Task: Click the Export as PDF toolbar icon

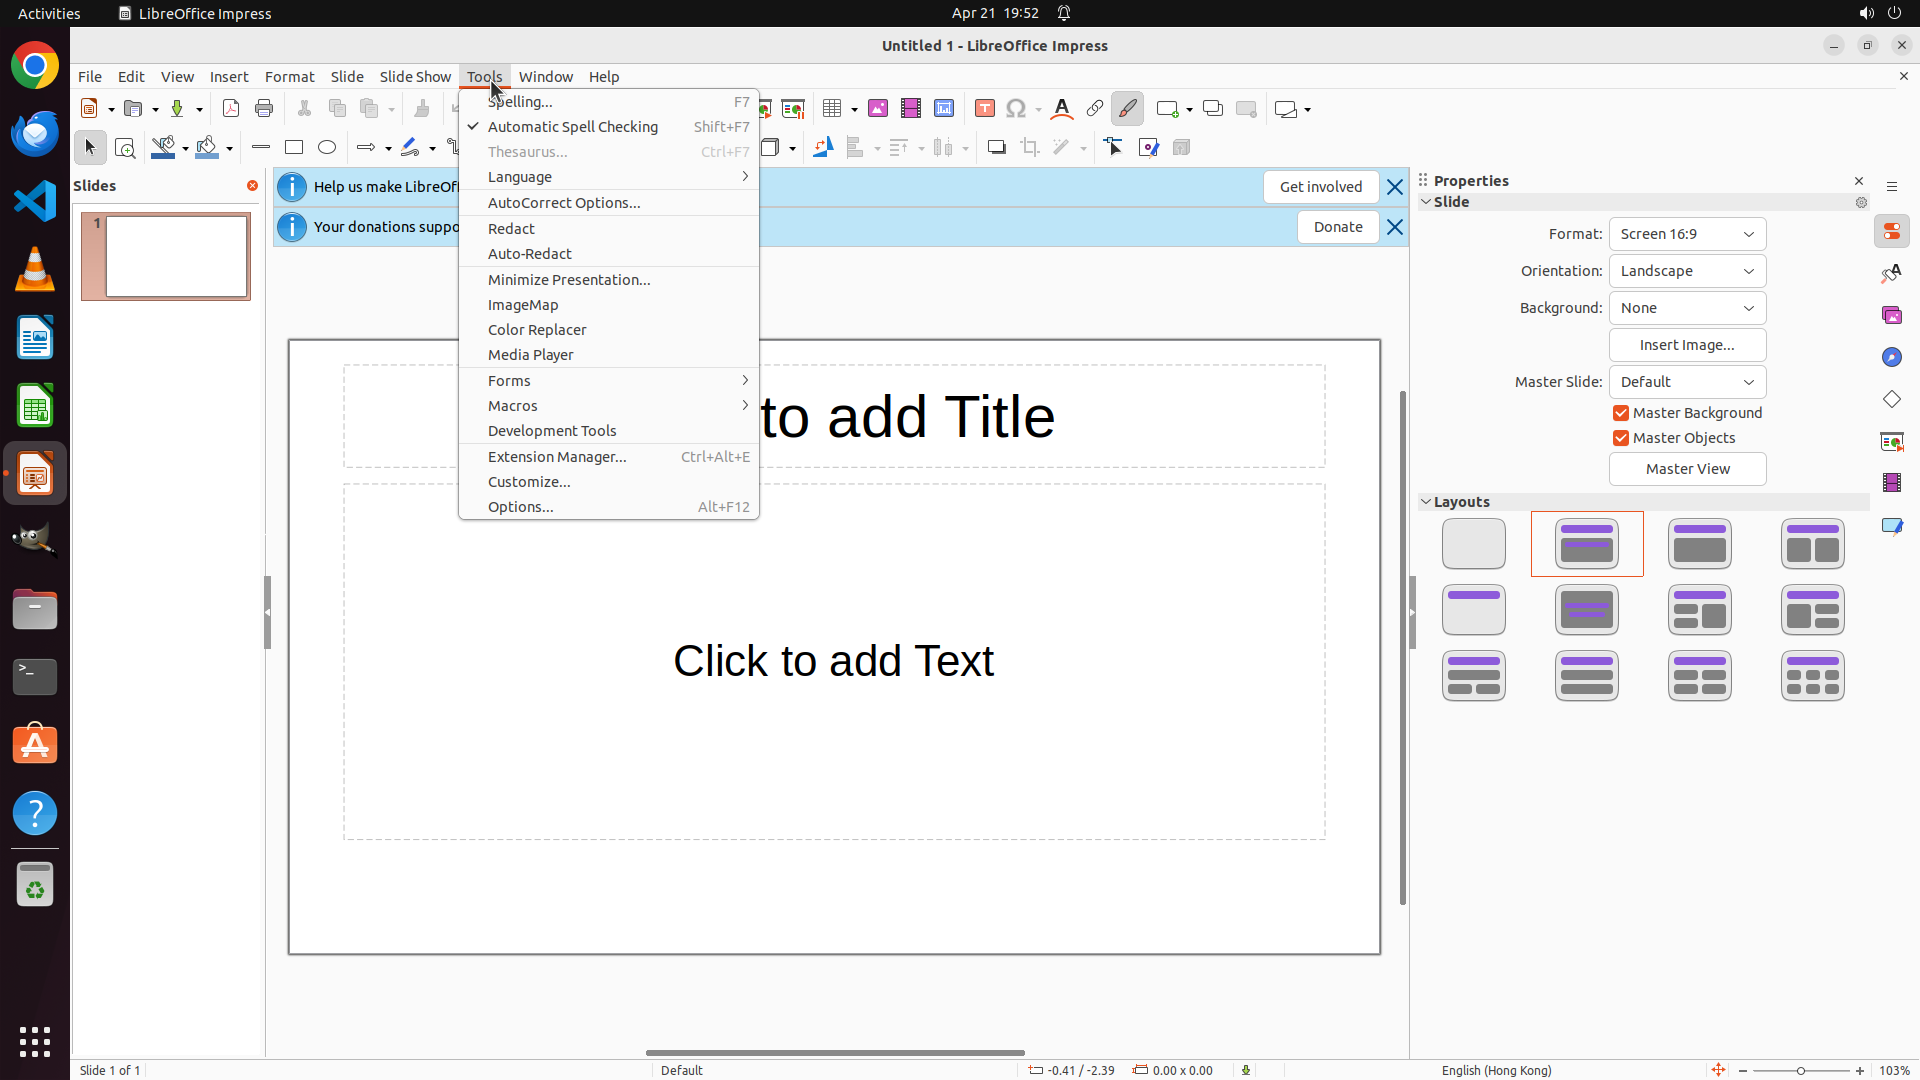Action: (x=231, y=108)
